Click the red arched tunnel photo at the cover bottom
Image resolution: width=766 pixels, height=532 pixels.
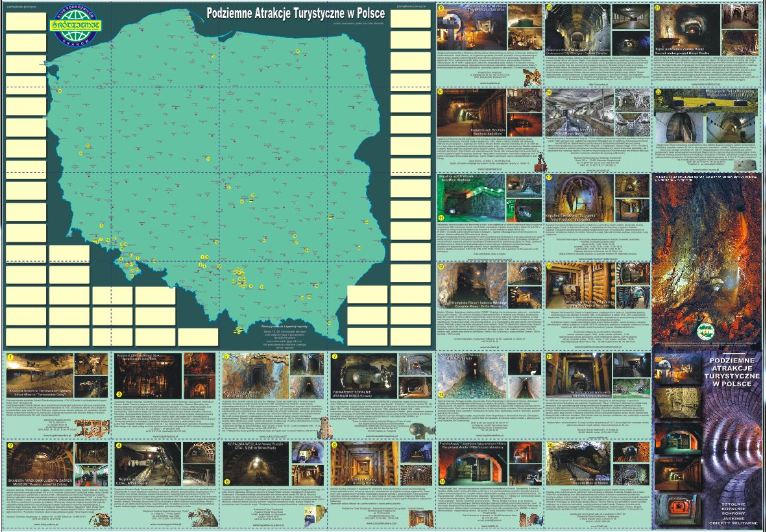tap(708, 450)
